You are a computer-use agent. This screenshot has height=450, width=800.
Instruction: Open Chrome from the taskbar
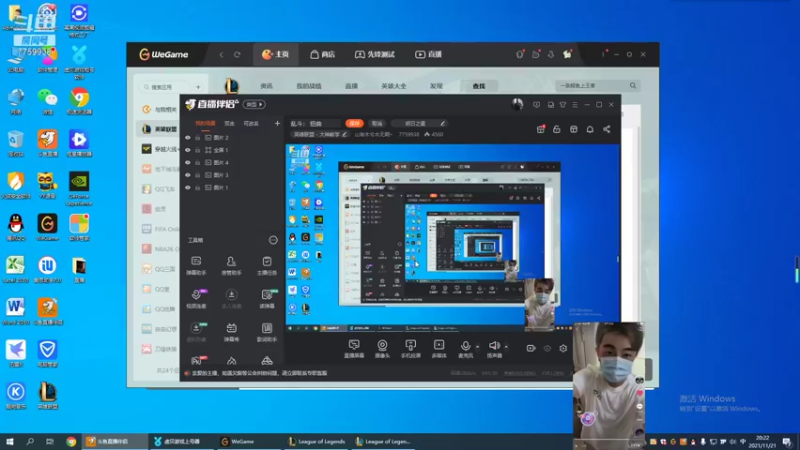coord(71,441)
